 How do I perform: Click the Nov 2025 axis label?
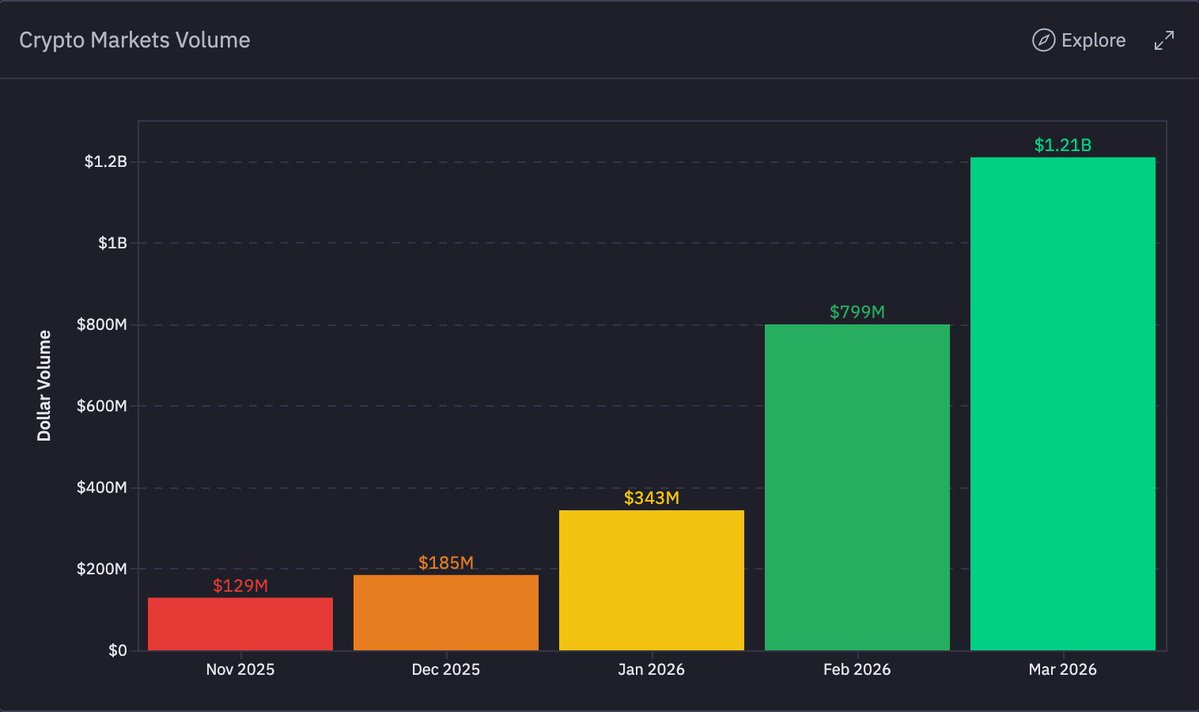click(x=240, y=669)
